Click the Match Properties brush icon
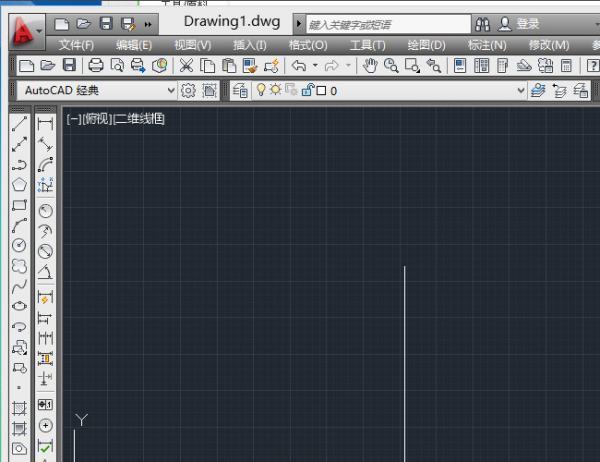600x462 pixels. pyautogui.click(x=250, y=65)
